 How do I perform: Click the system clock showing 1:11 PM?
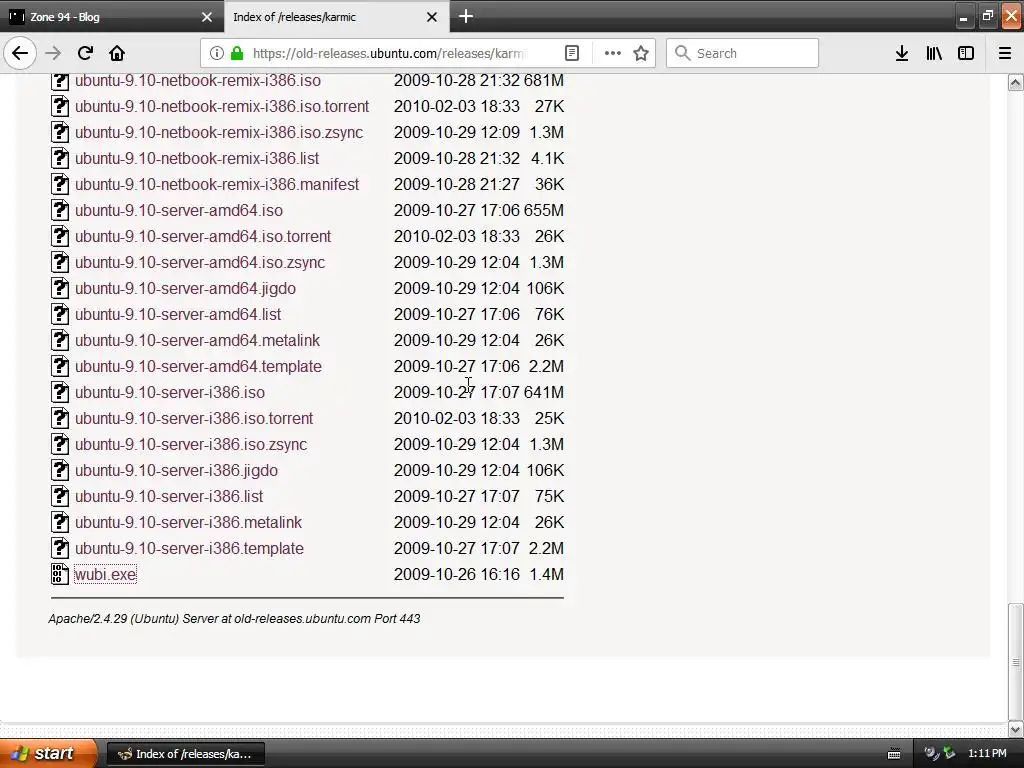coord(987,753)
